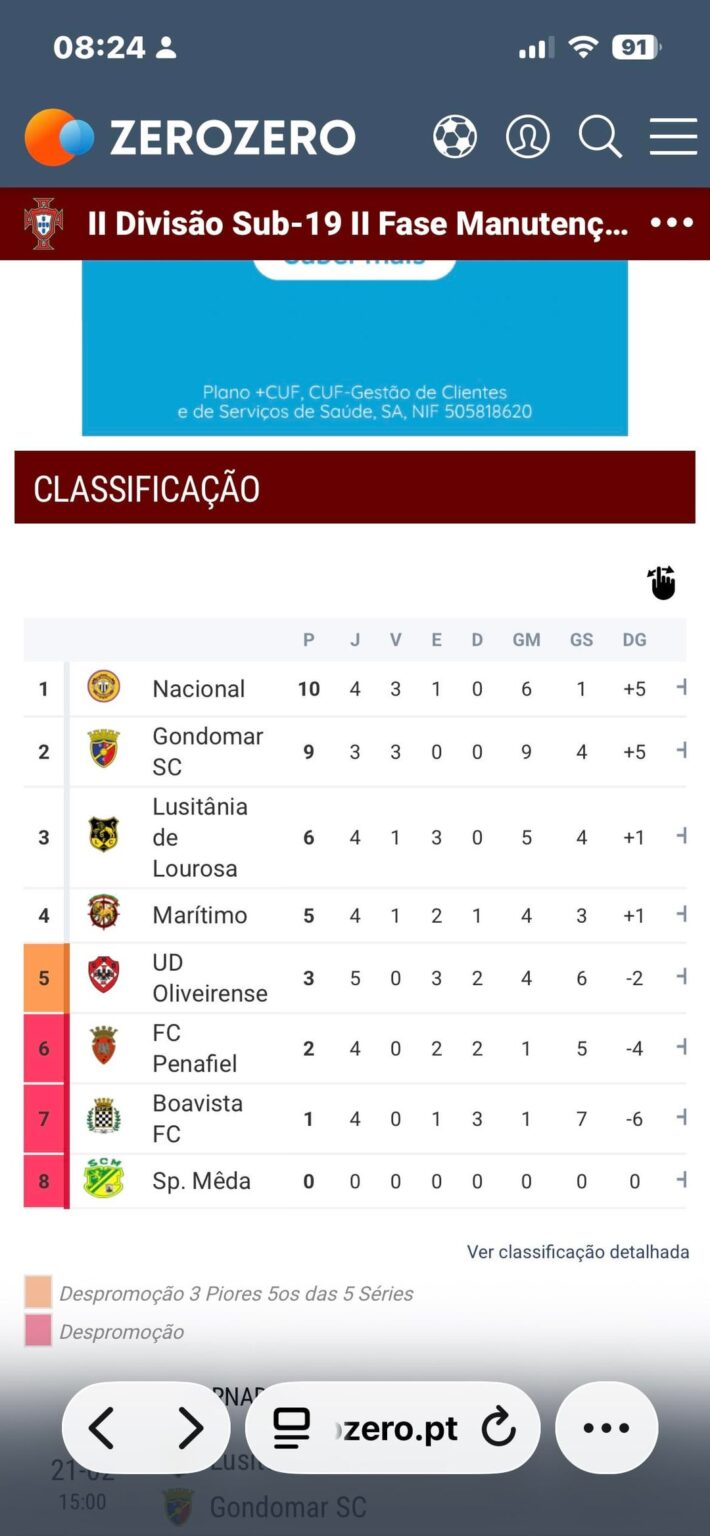Click the search icon
710x1536 pixels.
tap(600, 138)
